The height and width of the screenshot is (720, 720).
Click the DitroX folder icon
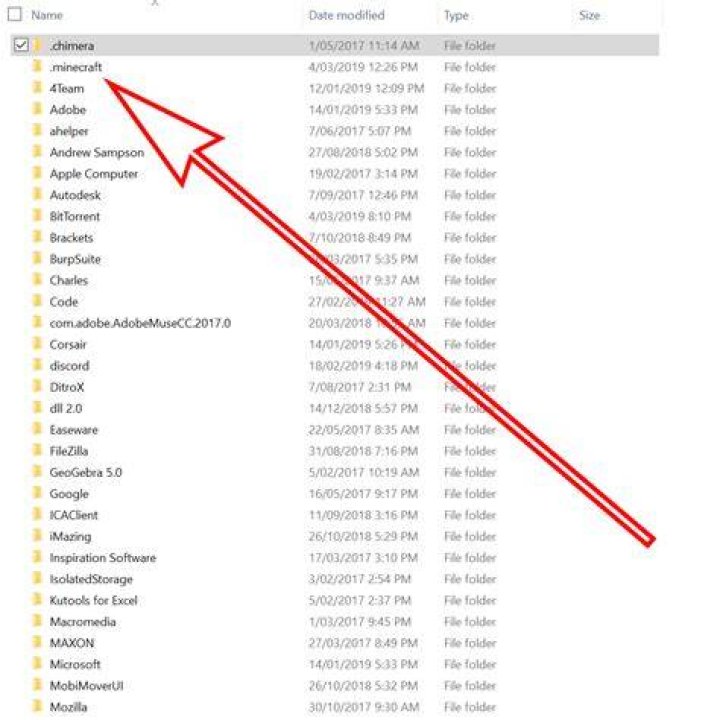pos(38,387)
